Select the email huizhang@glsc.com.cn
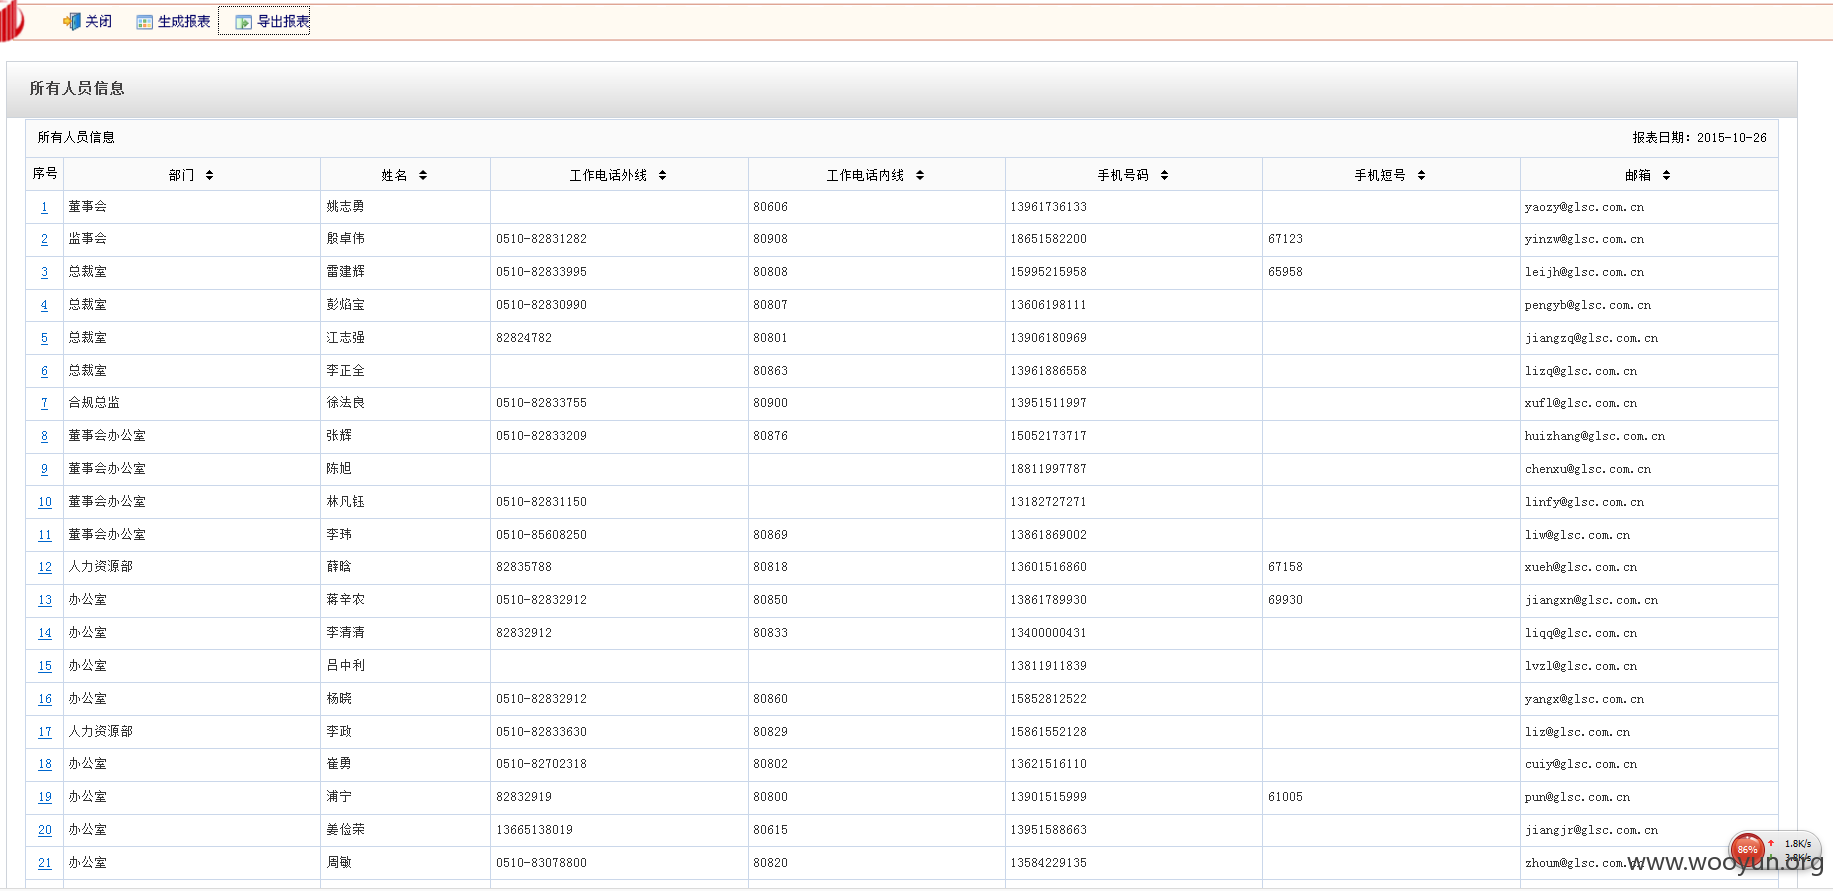 (x=1595, y=436)
